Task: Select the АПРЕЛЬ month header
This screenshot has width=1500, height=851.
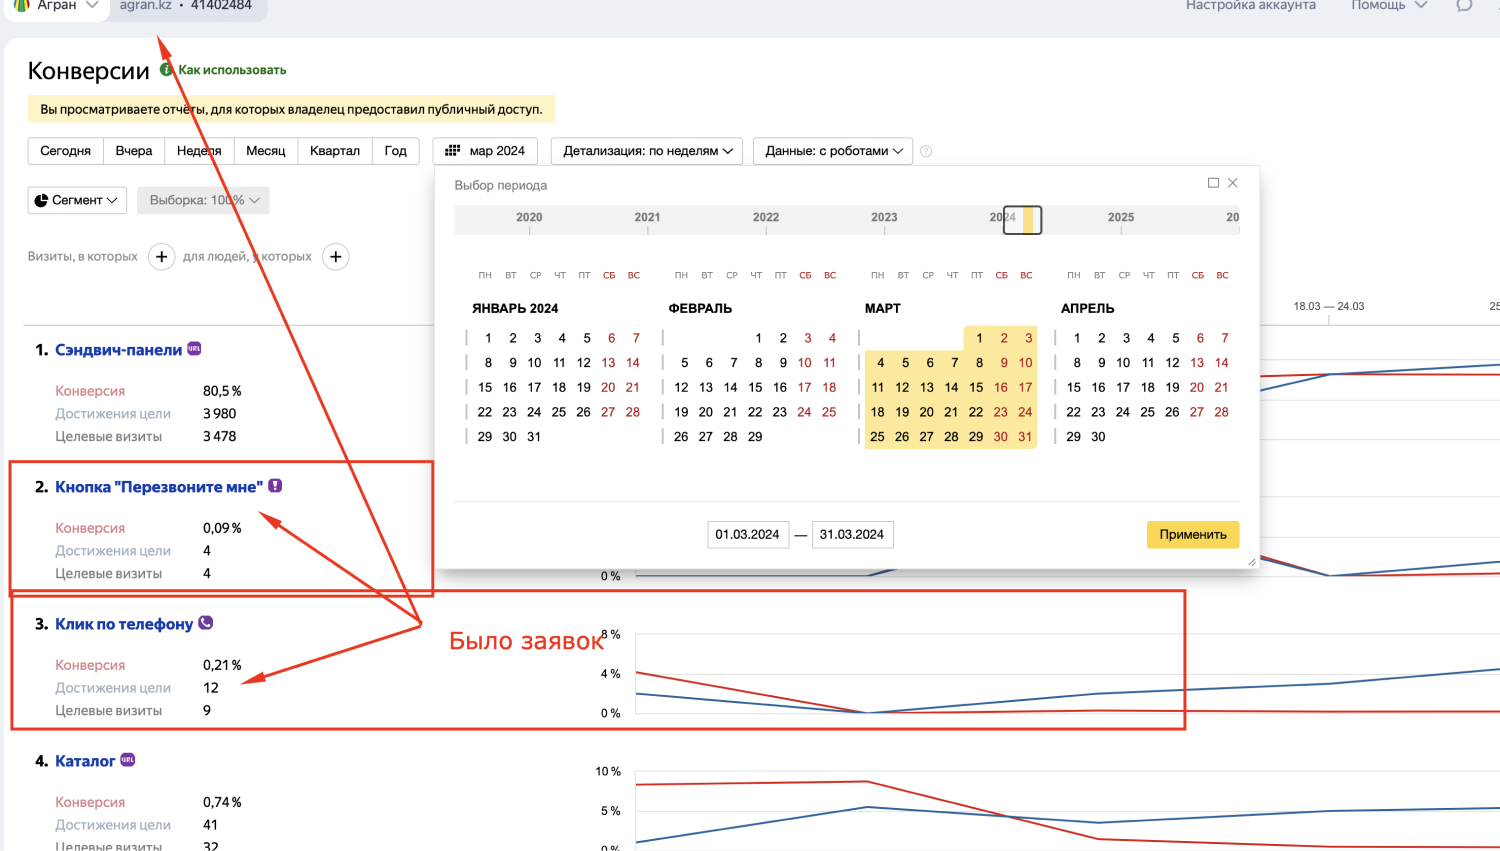Action: [x=1088, y=308]
